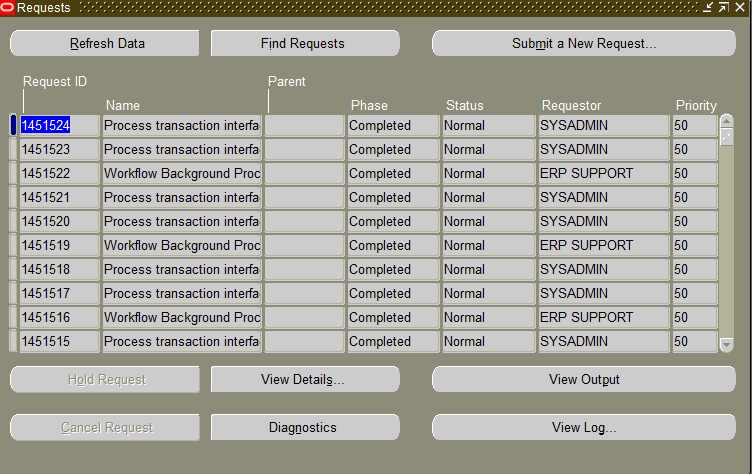Open the Find Requests dialog
This screenshot has height=474, width=752.
[304, 44]
